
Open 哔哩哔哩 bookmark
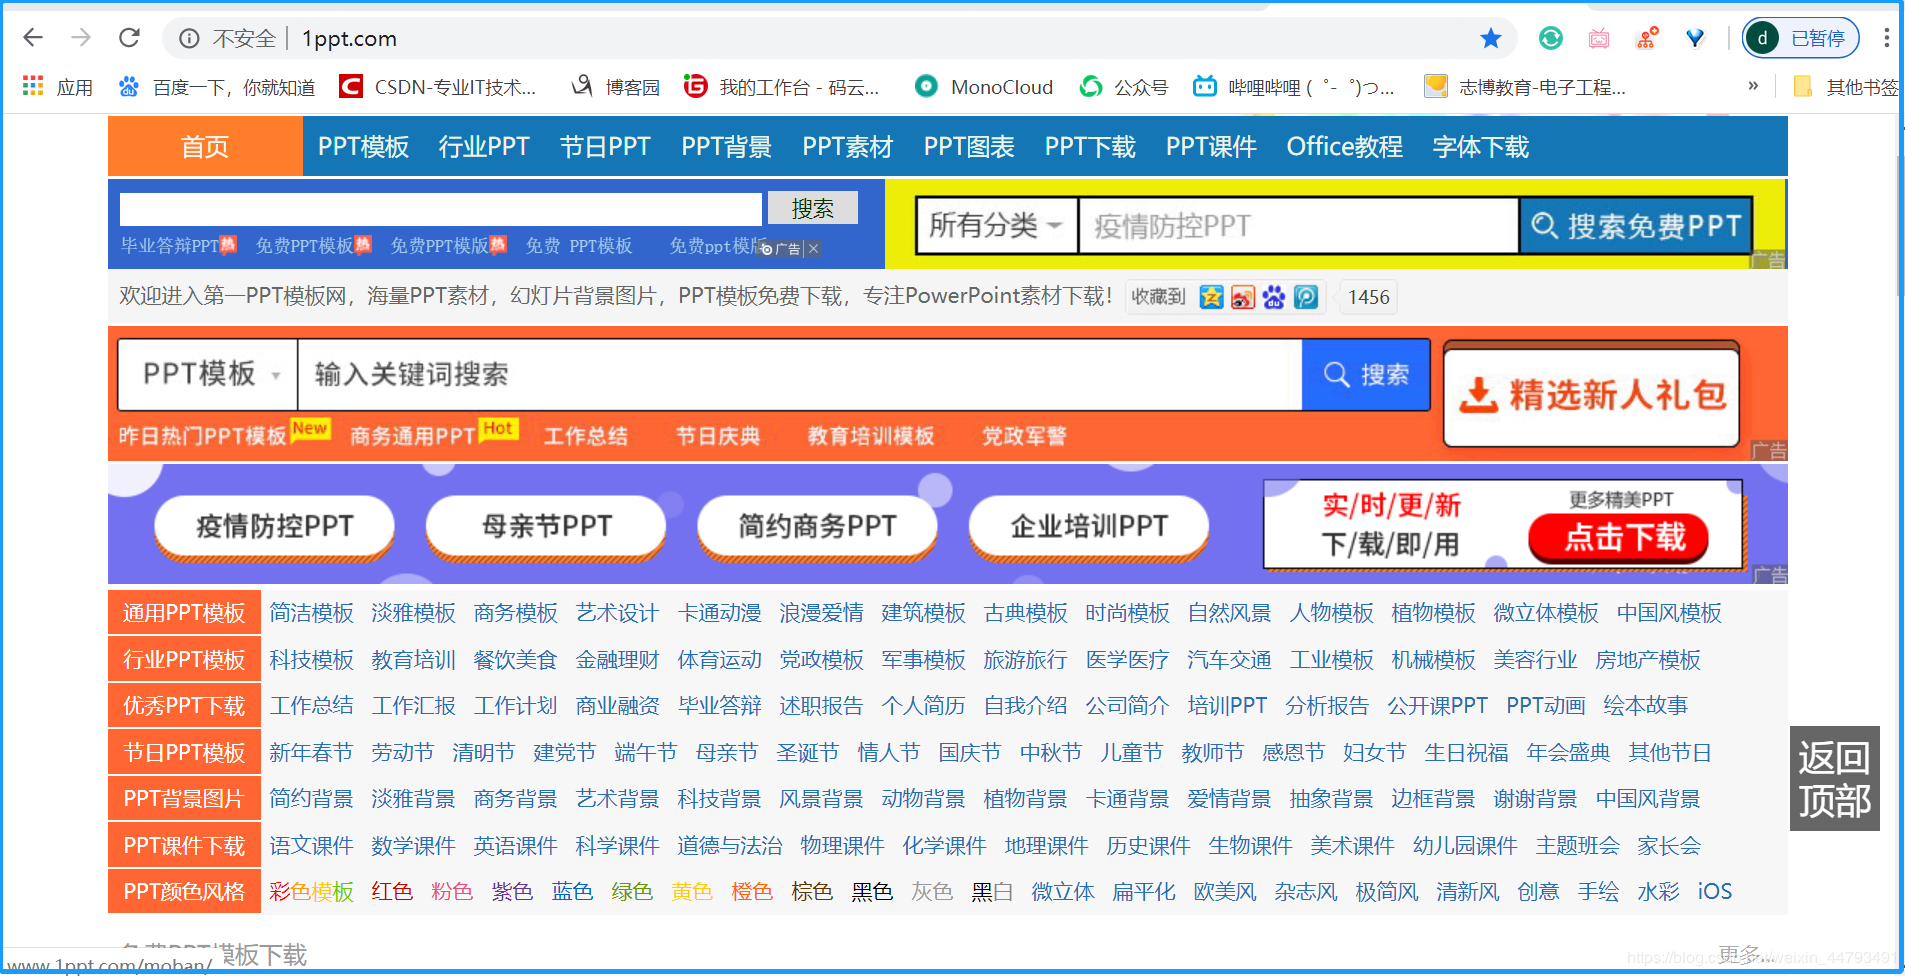[x=1294, y=87]
